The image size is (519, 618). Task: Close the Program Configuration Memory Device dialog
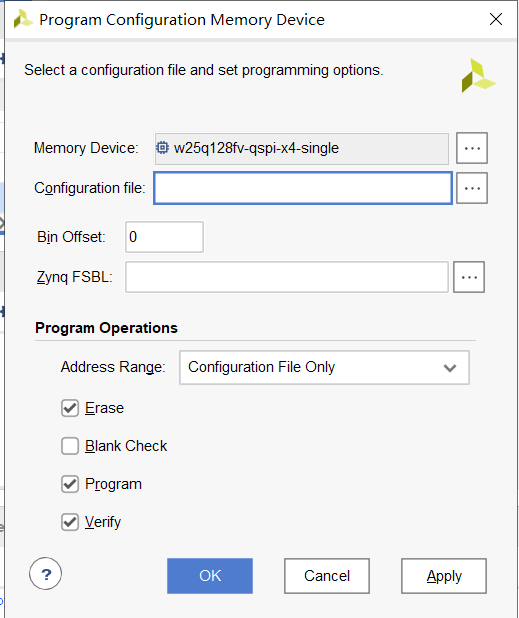point(496,19)
